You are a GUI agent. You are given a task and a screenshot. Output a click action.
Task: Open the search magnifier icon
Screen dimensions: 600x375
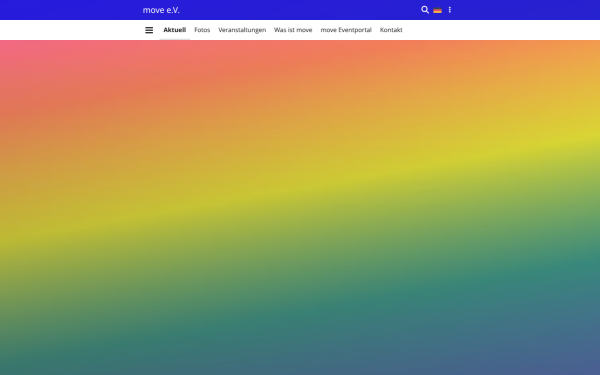point(425,10)
